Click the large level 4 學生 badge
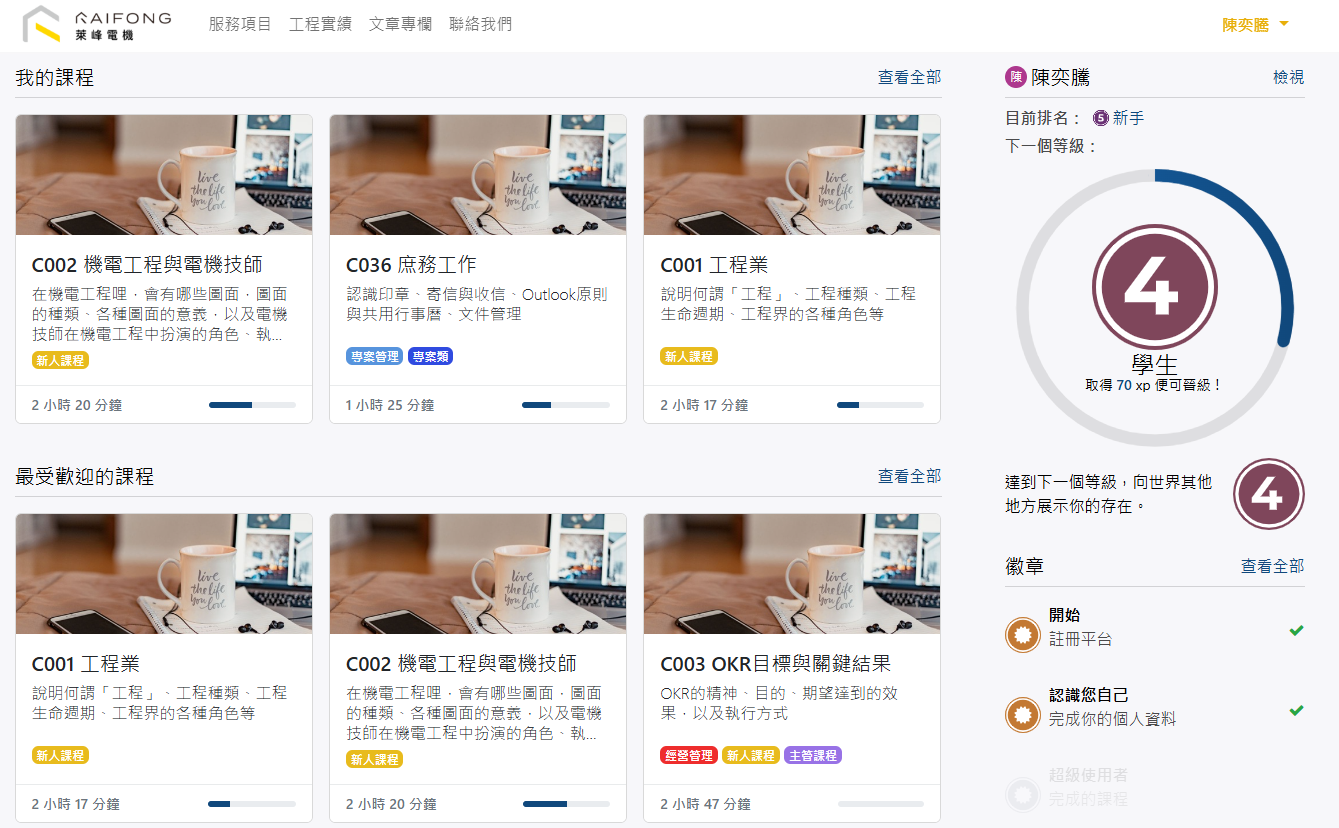This screenshot has height=828, width=1339. (1154, 287)
